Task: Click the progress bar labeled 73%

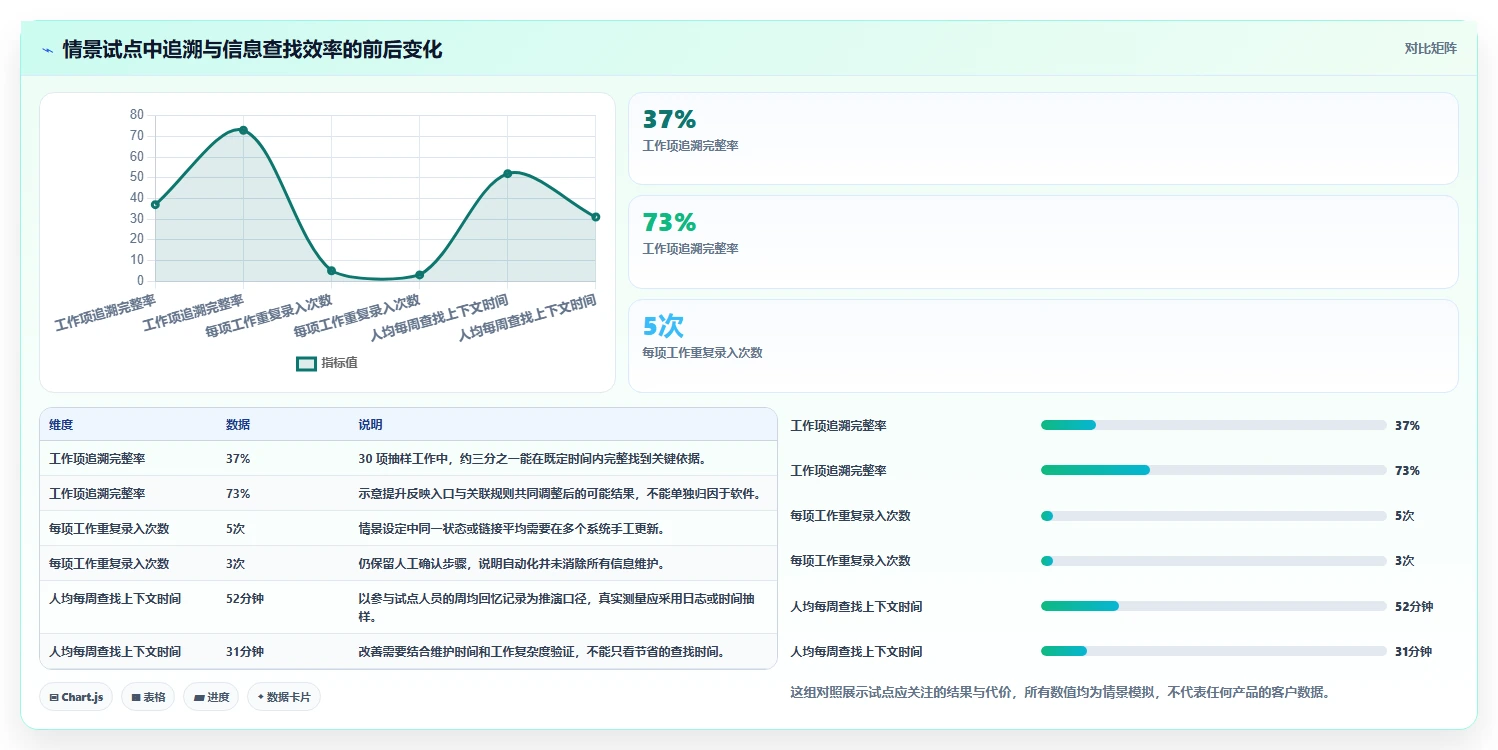Action: [x=1214, y=470]
